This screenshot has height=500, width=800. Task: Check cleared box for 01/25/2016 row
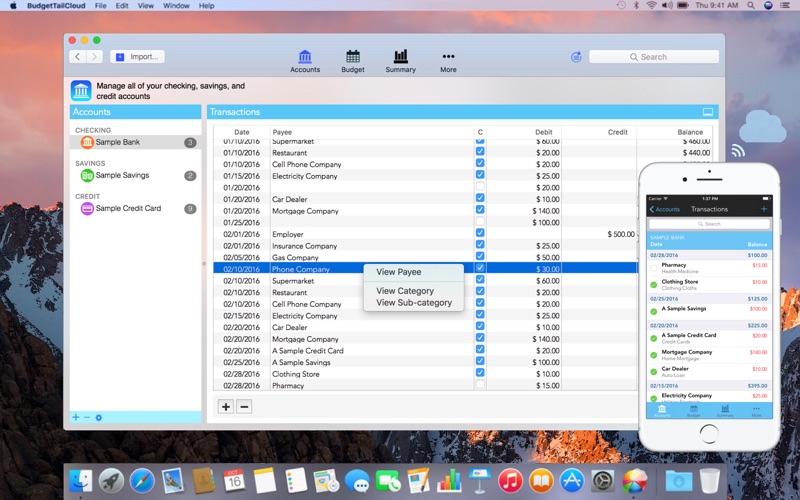pyautogui.click(x=480, y=221)
